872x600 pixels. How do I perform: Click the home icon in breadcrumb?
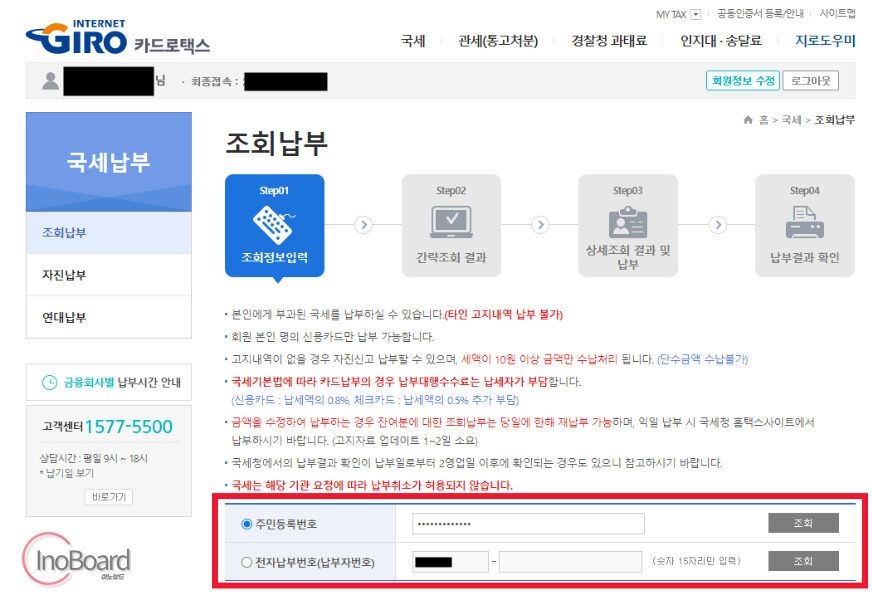[x=748, y=120]
